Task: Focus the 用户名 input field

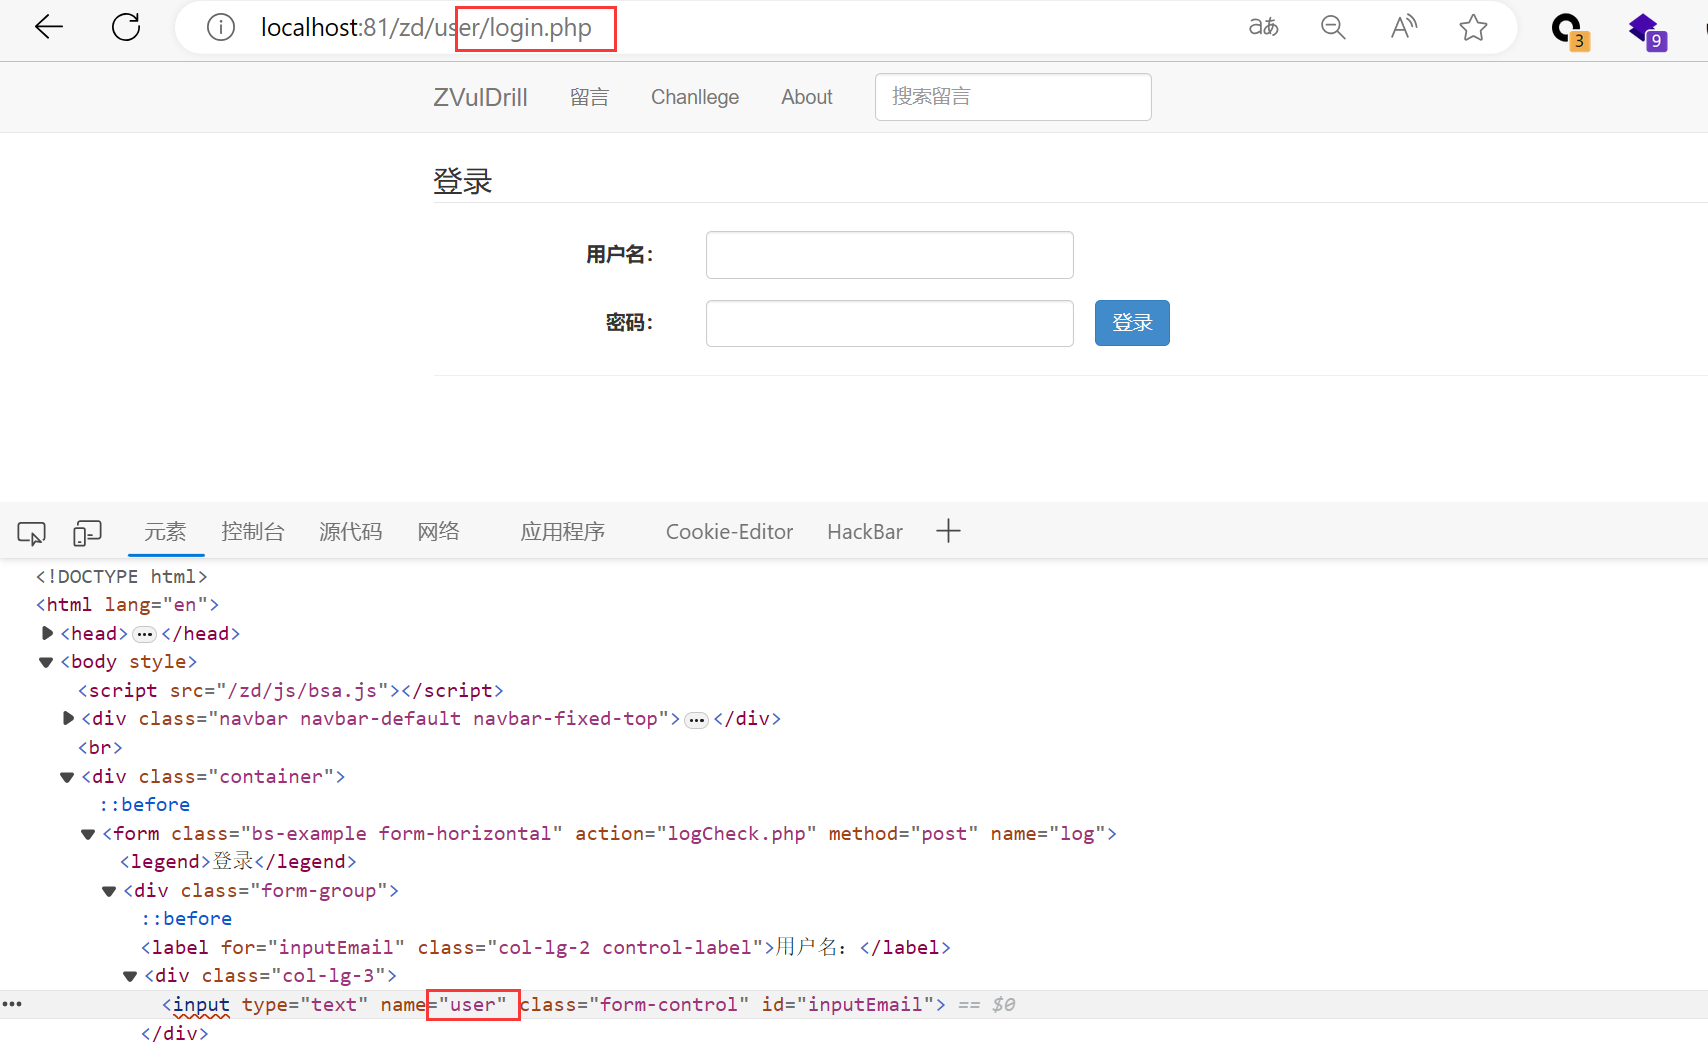Action: tap(890, 255)
